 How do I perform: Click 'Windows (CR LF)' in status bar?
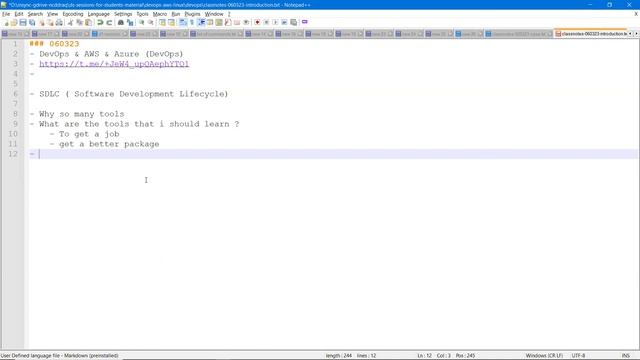pyautogui.click(x=544, y=356)
